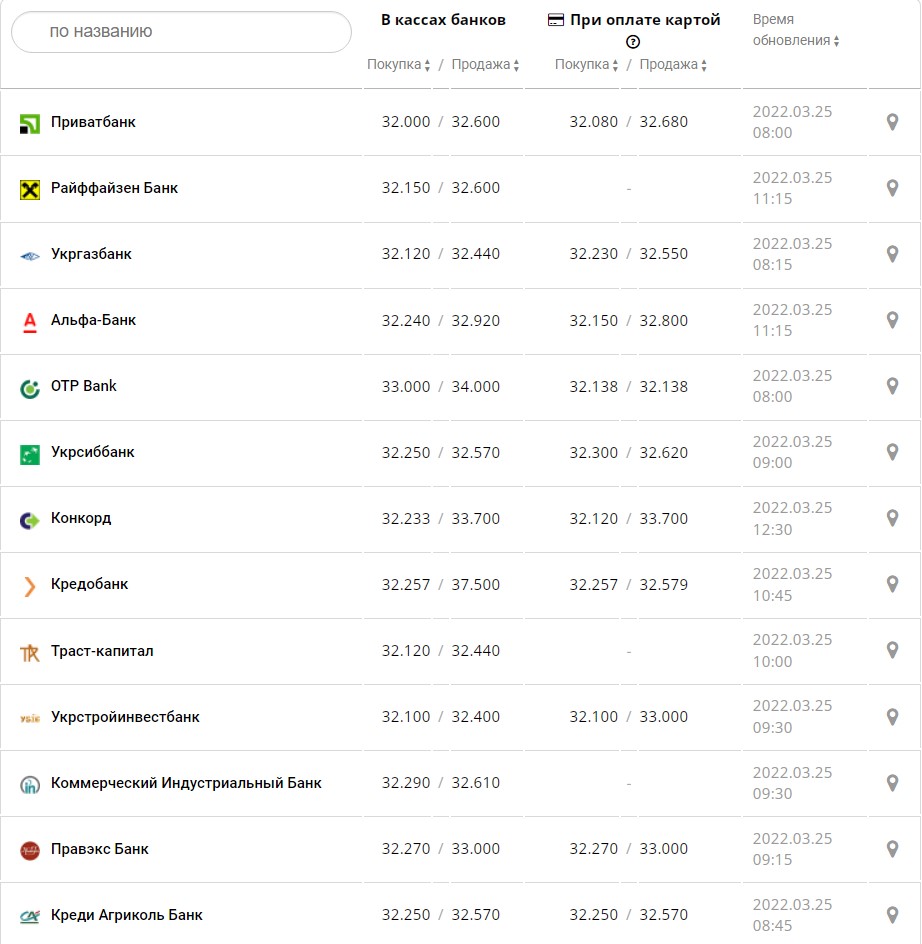Open Коммерческий Индустриальный Банк link
922x944 pixels.
point(186,783)
